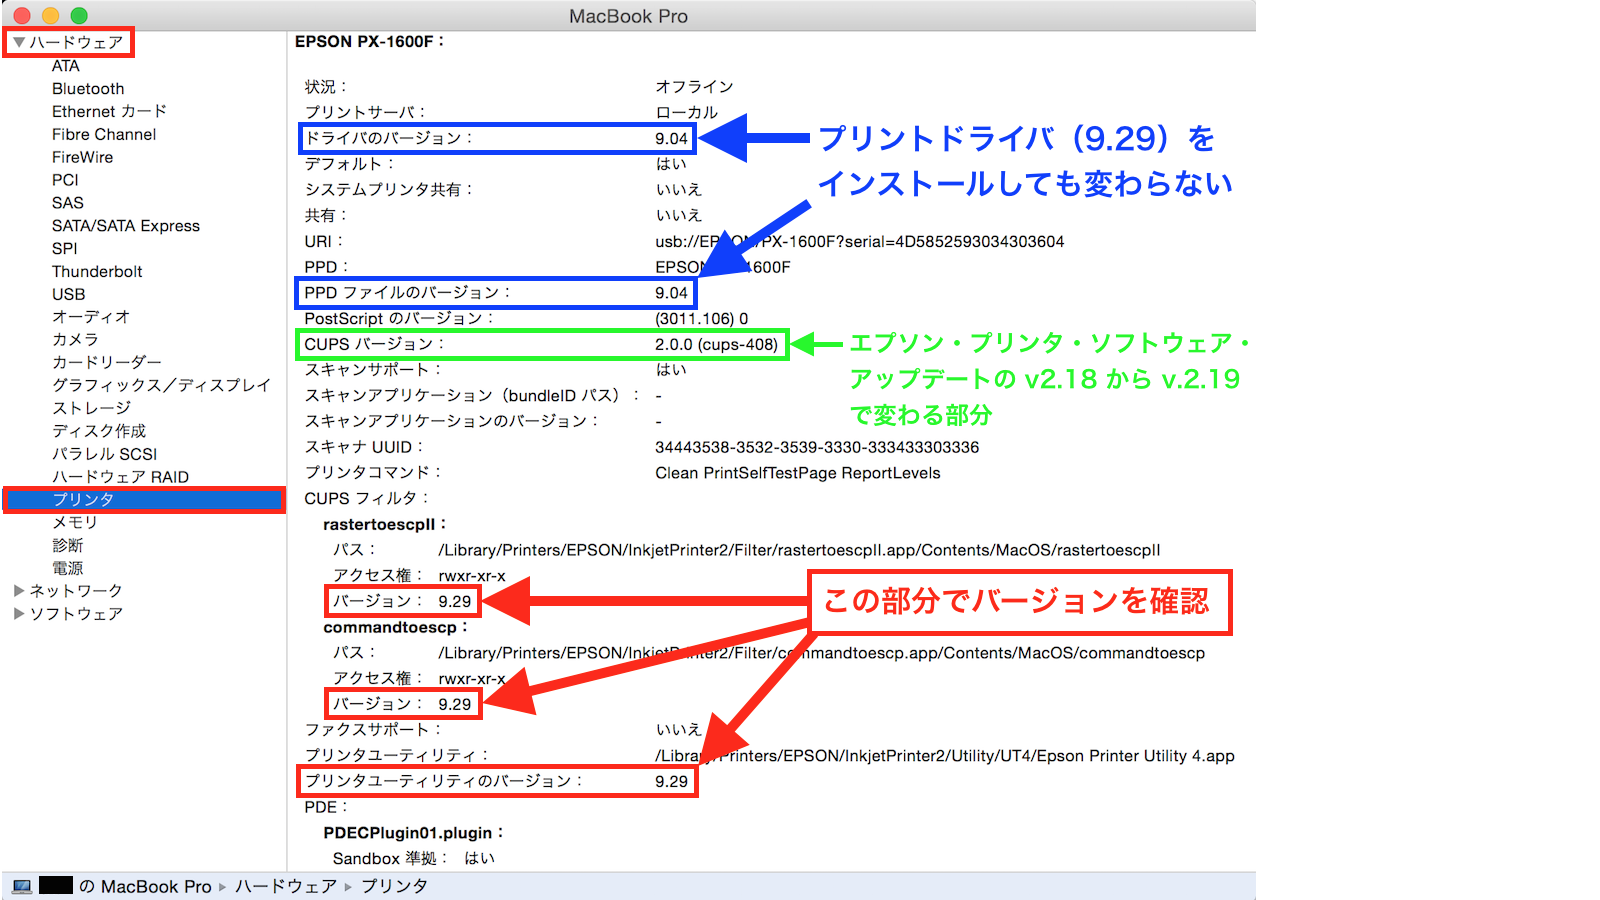Screen dimensions: 1600x900
Task: Click the rastertoescpII filter path
Action: (799, 550)
